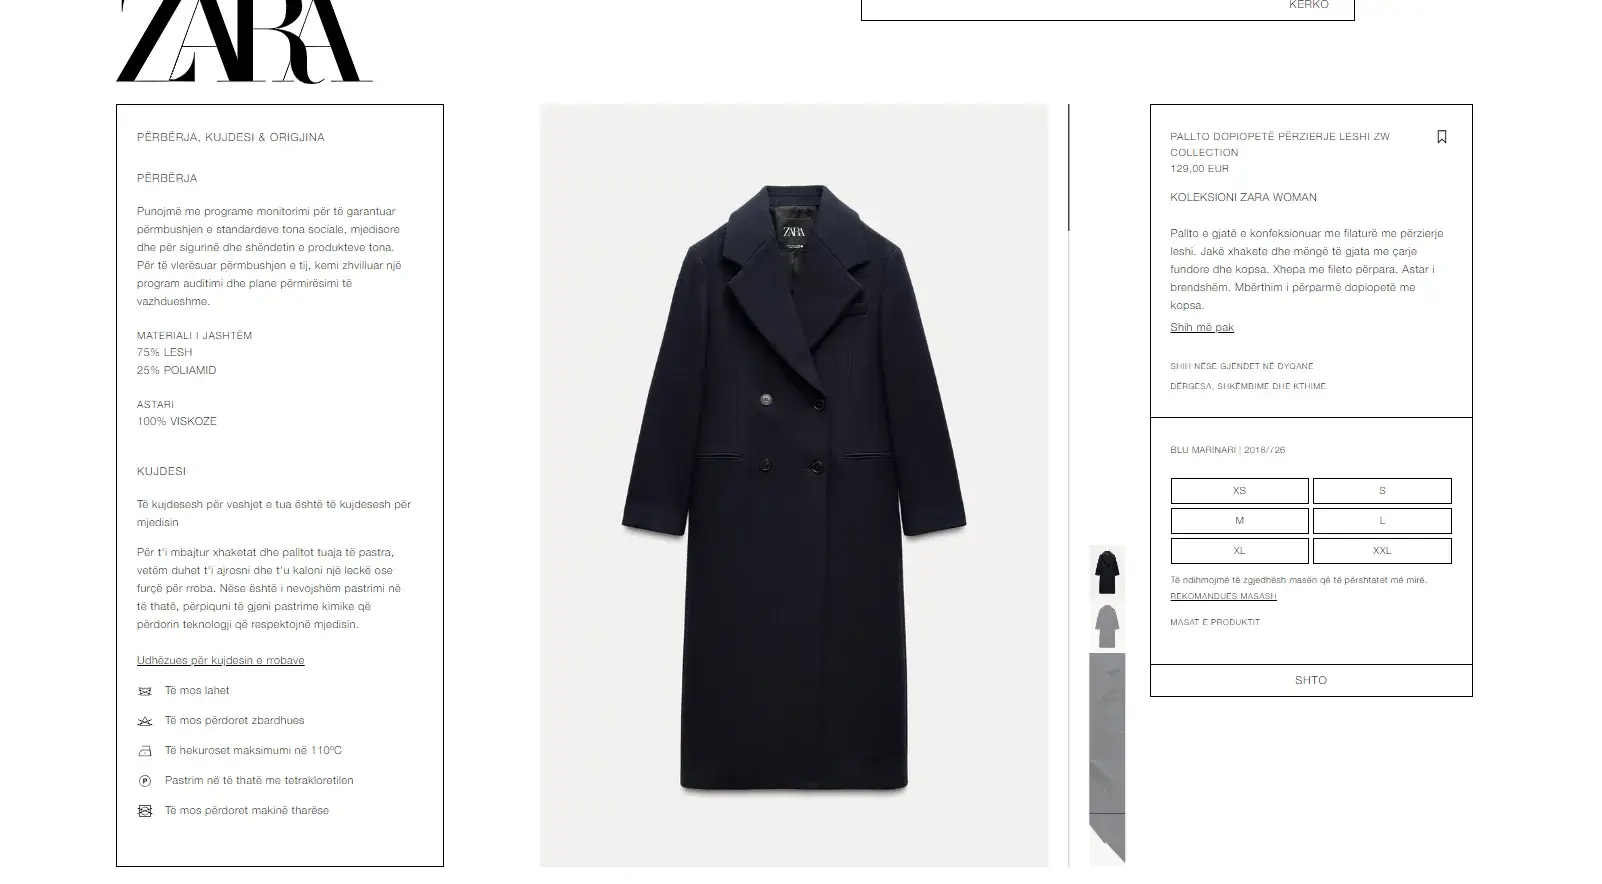The height and width of the screenshot is (884, 1602).
Task: Click the dry-clean tetrachloroethylene icon
Action: tap(145, 781)
